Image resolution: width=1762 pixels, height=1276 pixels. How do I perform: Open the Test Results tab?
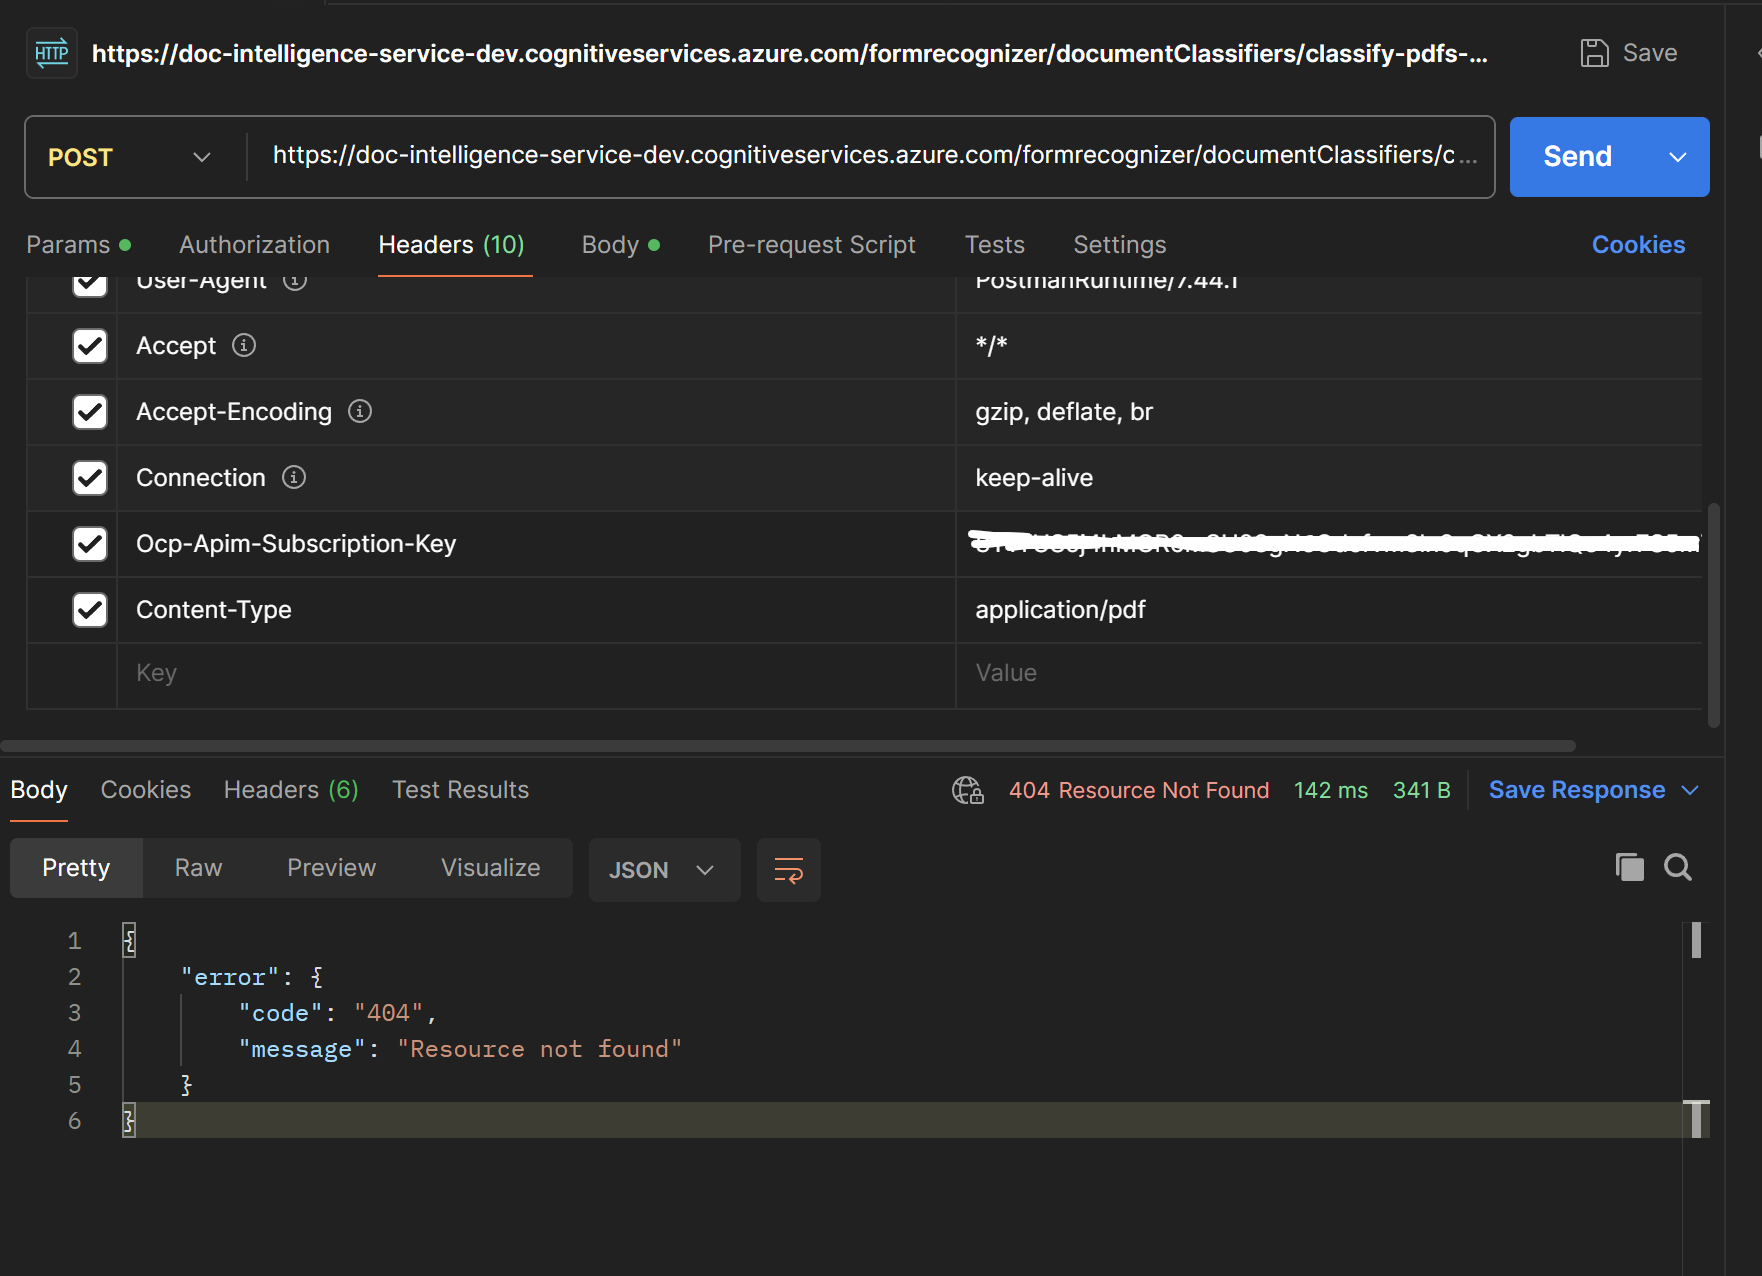[460, 790]
